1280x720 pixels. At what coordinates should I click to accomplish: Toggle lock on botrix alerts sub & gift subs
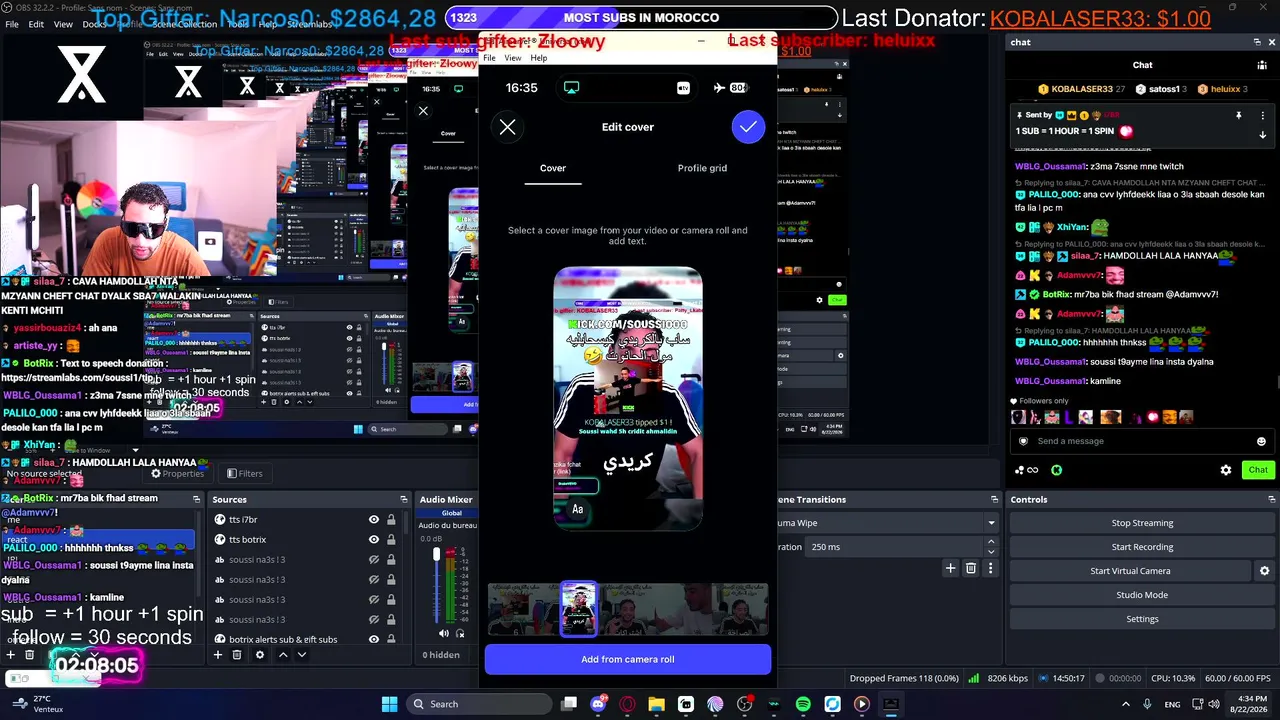391,640
